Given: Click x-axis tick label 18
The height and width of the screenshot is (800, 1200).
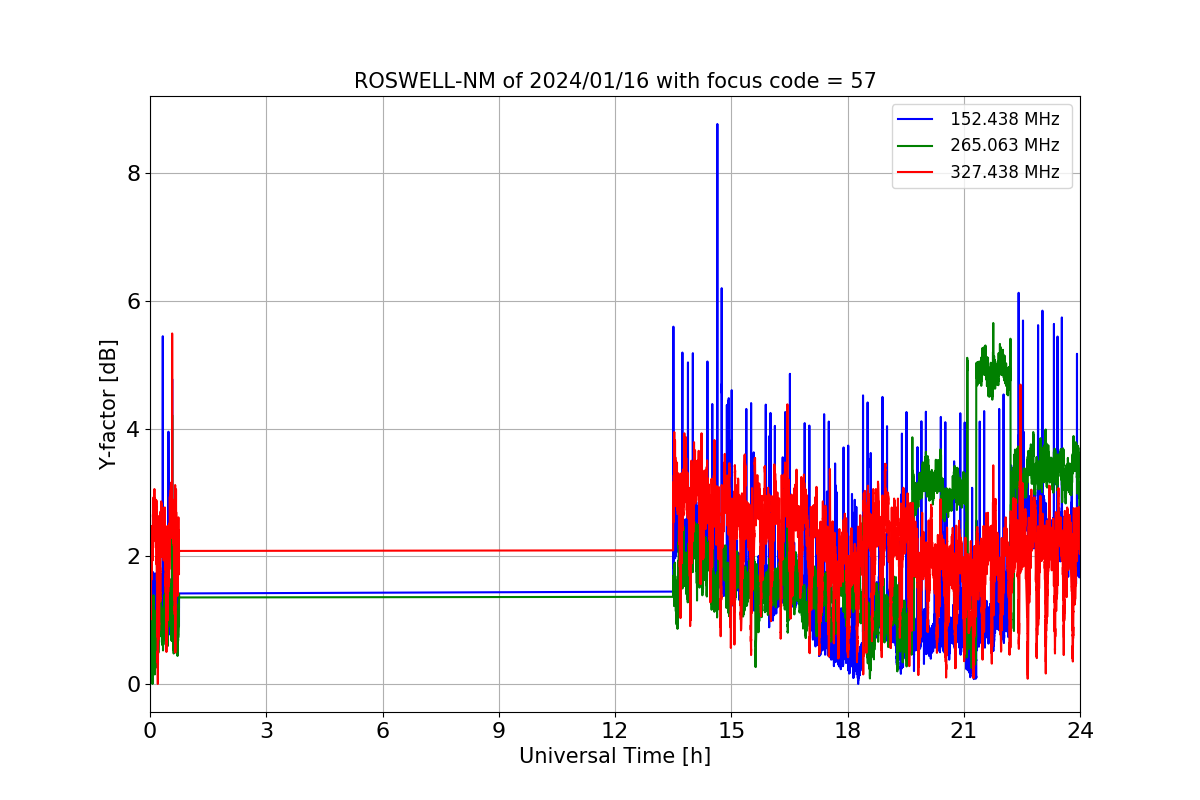Looking at the screenshot, I should point(847,731).
